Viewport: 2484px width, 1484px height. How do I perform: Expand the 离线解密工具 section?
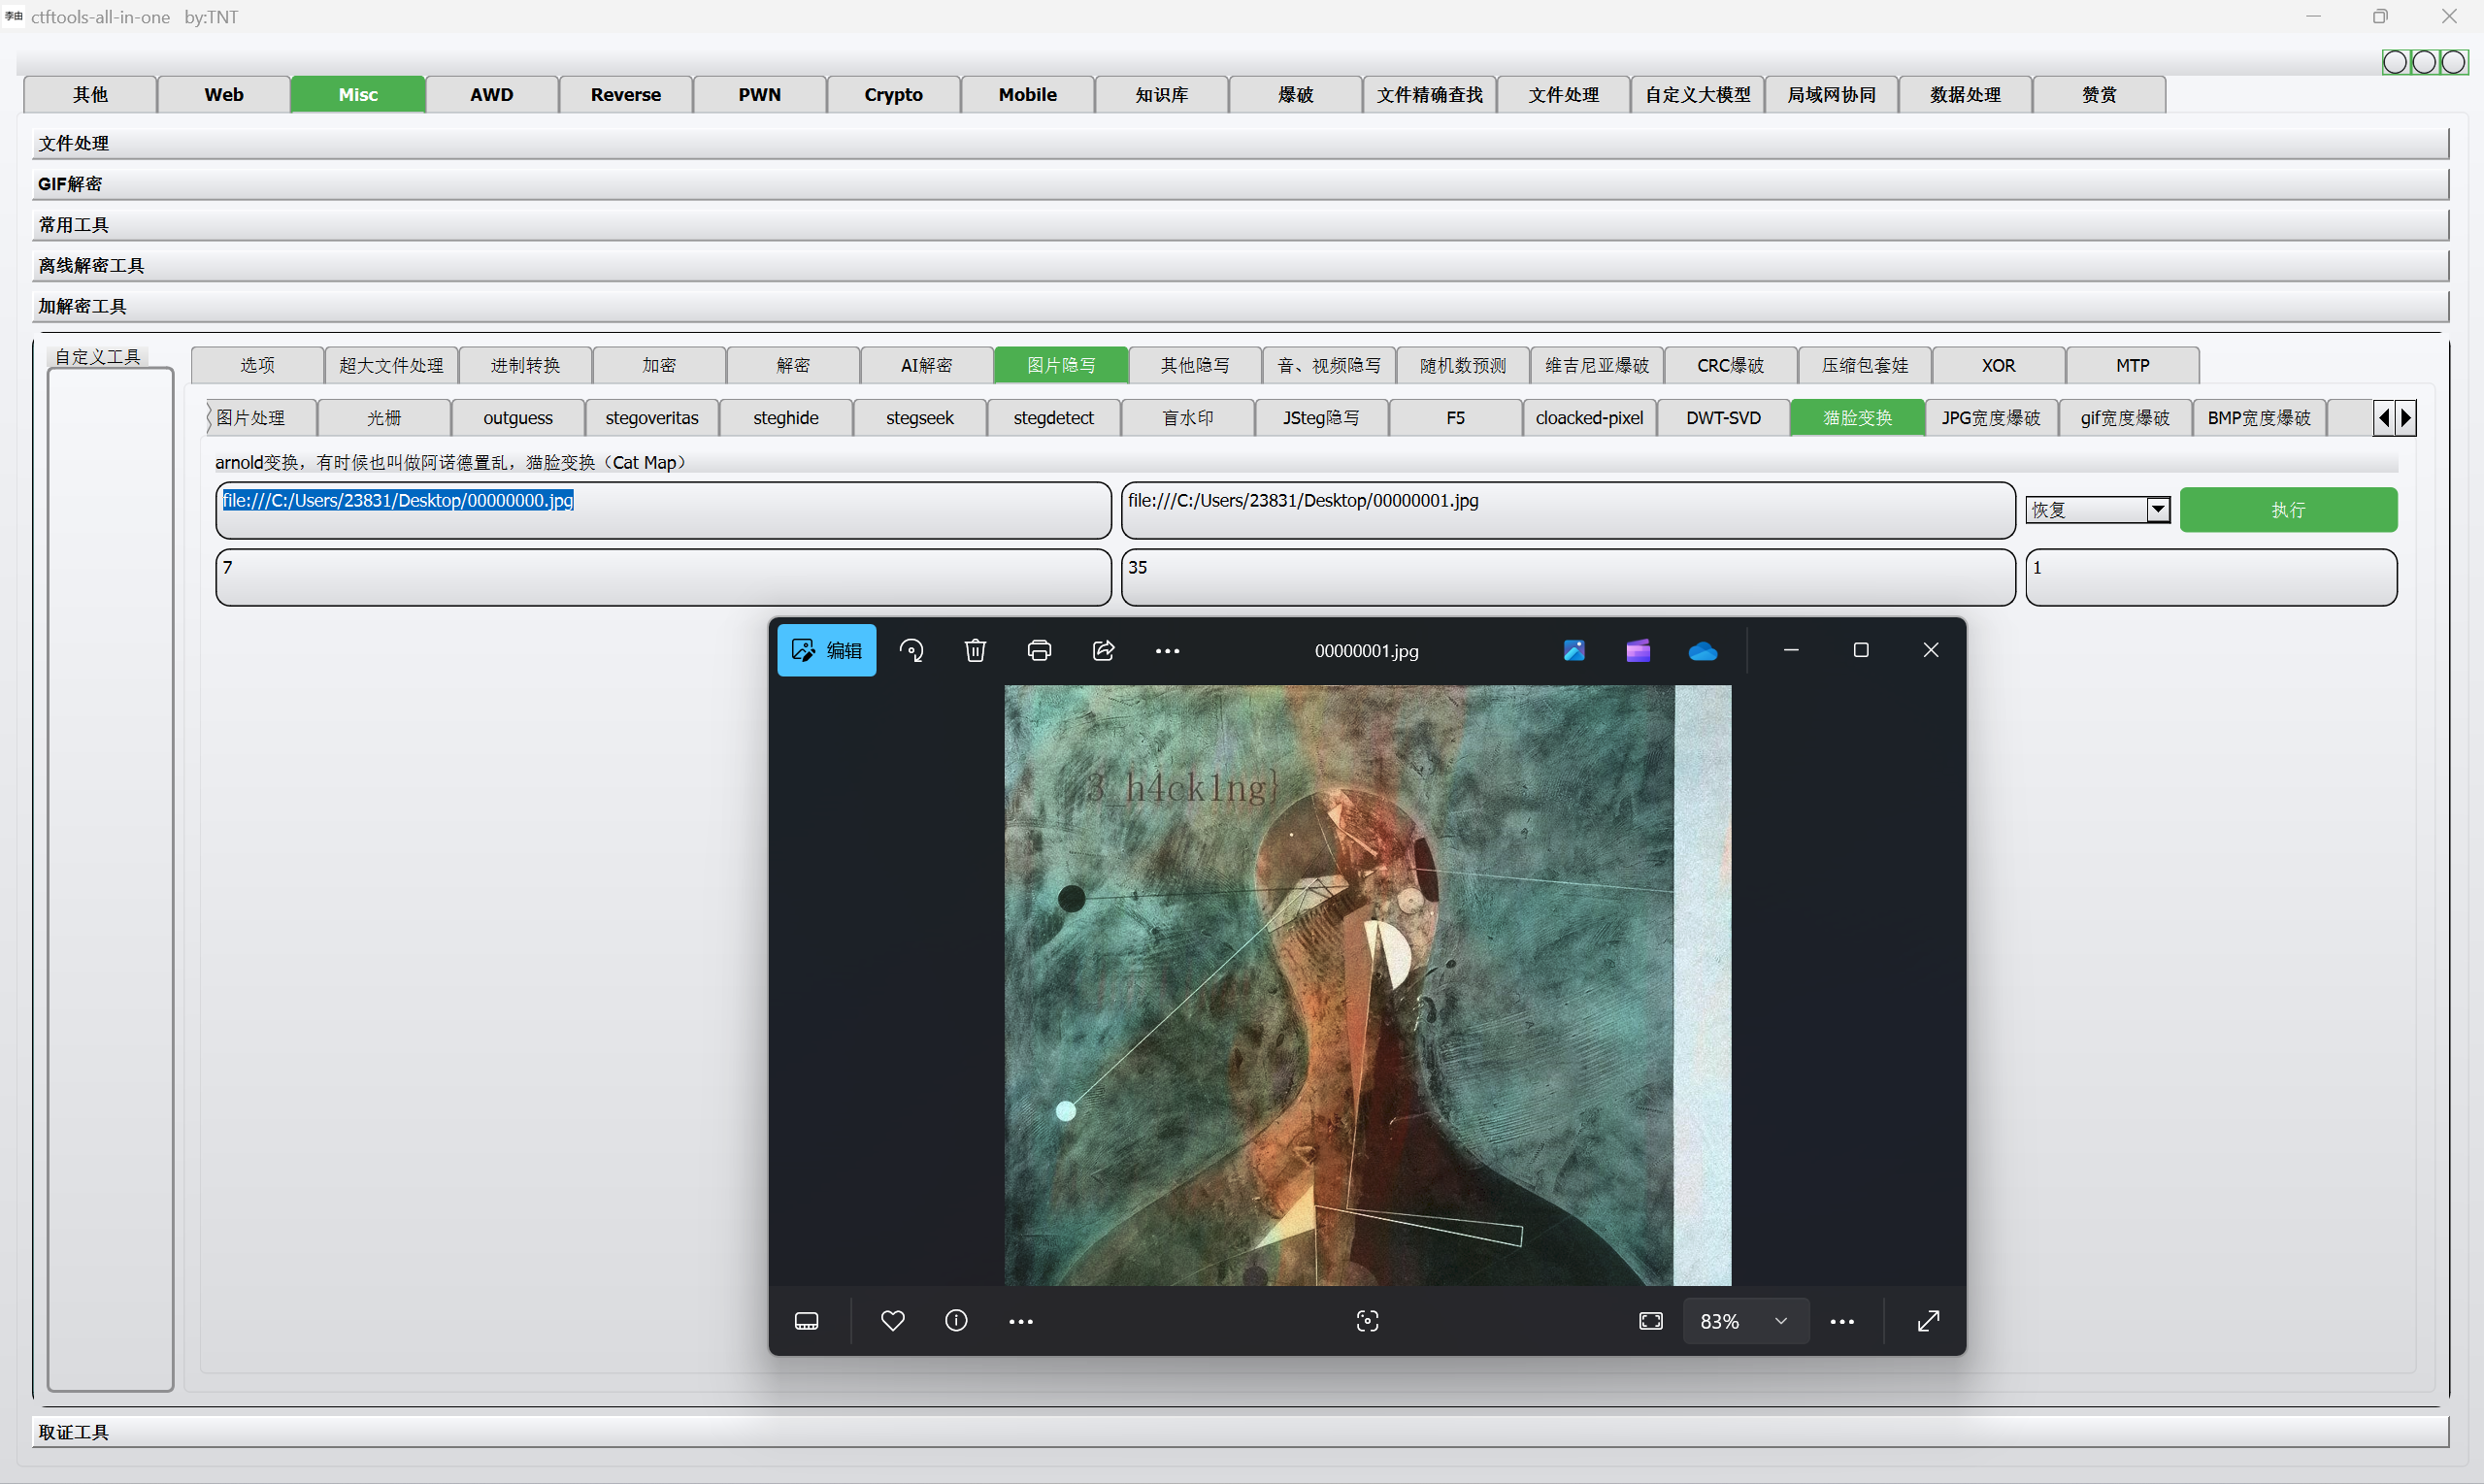(1240, 265)
